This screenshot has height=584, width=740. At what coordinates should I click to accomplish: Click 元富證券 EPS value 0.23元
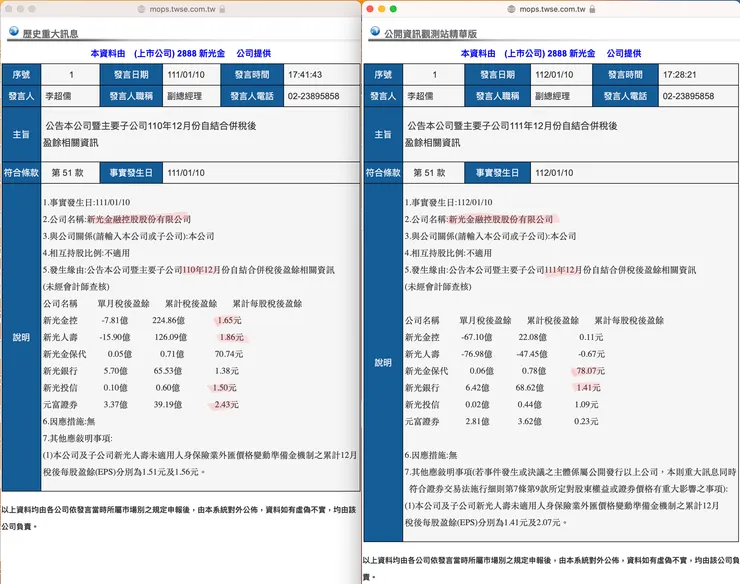point(586,422)
